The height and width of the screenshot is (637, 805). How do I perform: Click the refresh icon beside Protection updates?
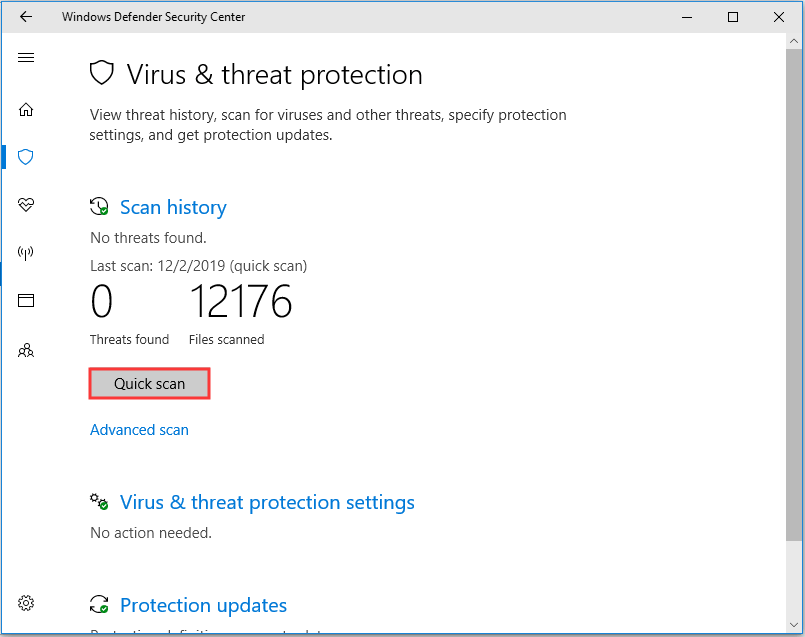(x=99, y=604)
